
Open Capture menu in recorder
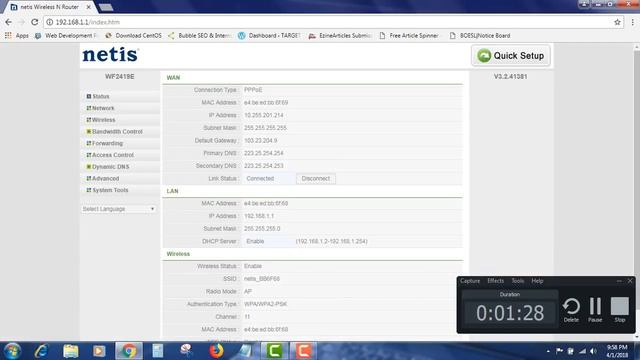point(470,281)
